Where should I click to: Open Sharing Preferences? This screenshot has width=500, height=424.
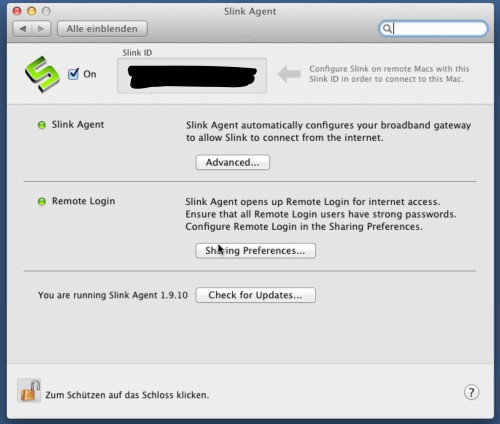255,251
